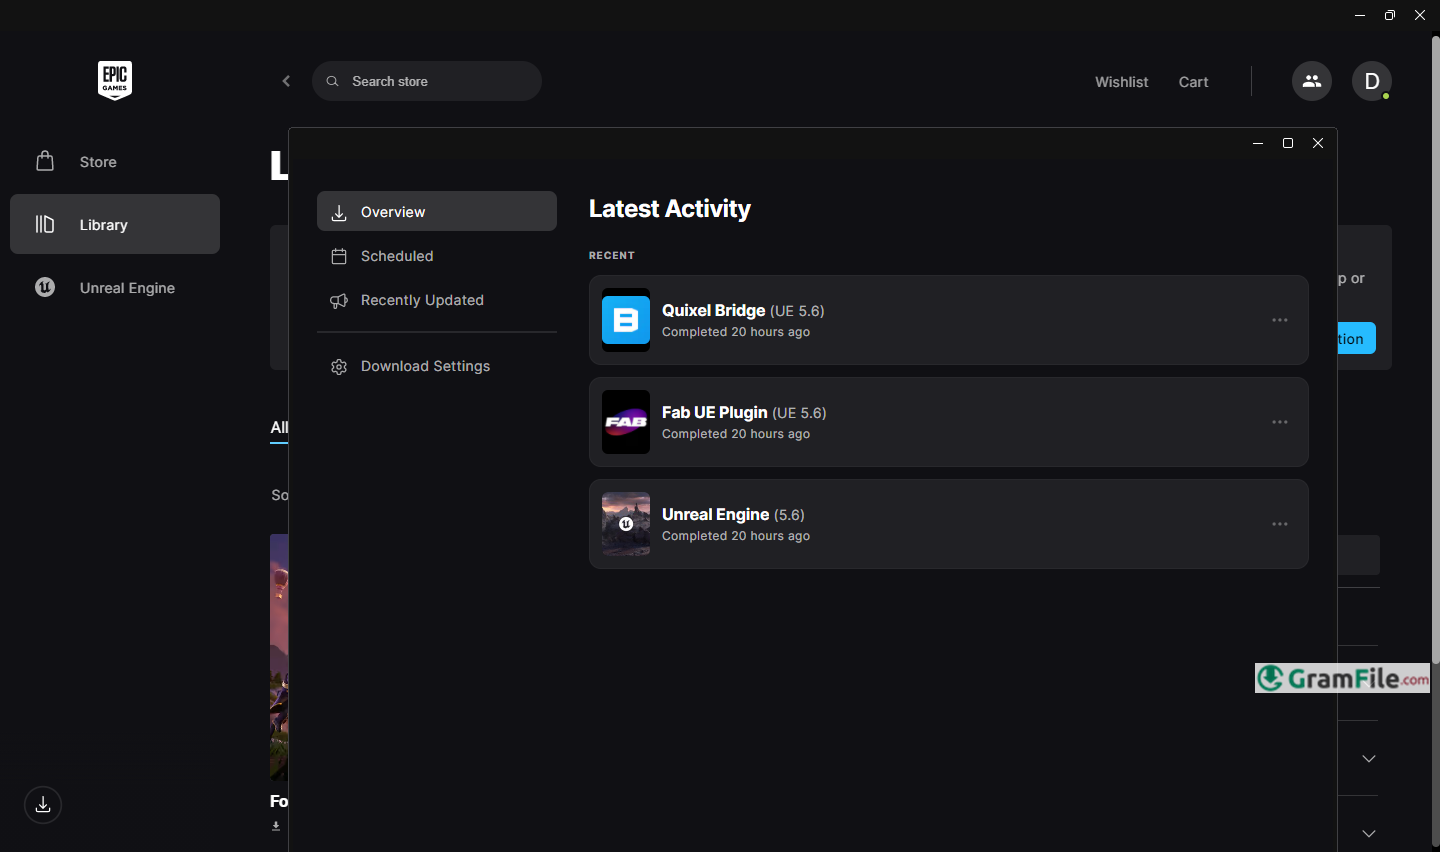Open options menu for Unreal Engine 5.6

(1280, 524)
